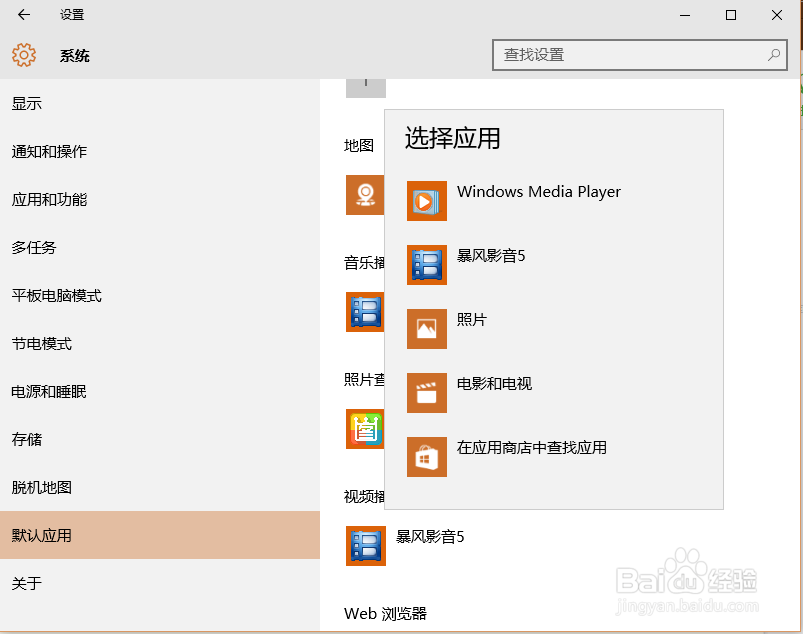Choose 暴风影音5 from the app list
The height and width of the screenshot is (634, 803).
click(554, 265)
